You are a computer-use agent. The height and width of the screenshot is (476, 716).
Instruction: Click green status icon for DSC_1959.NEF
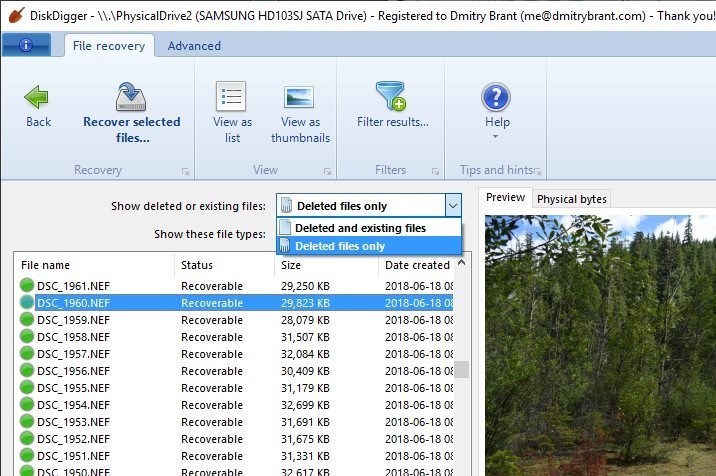27,319
